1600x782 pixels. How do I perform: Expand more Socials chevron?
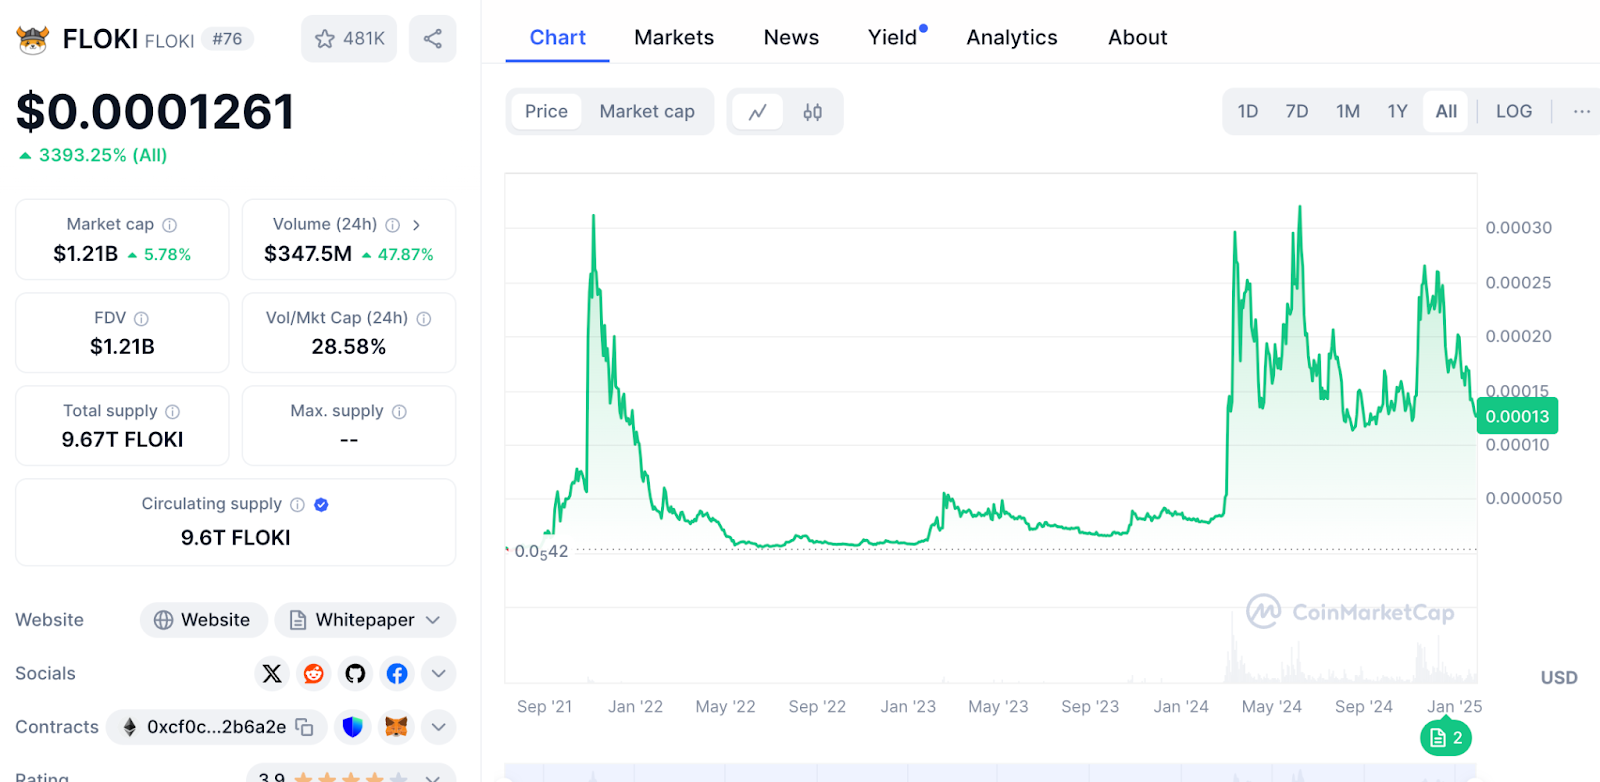click(438, 673)
